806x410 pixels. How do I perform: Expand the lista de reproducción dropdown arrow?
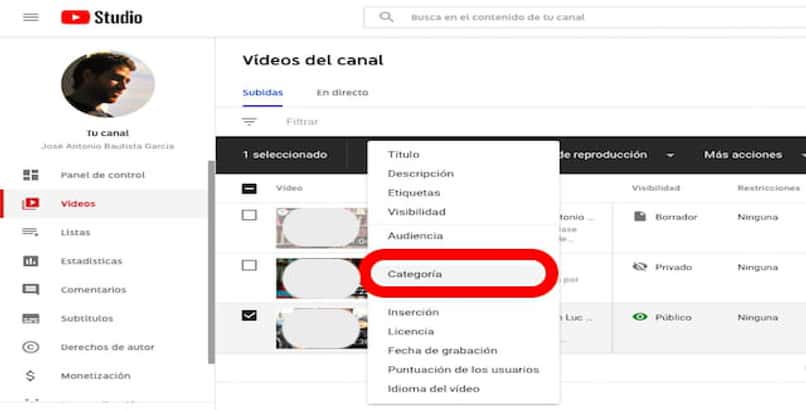click(669, 155)
